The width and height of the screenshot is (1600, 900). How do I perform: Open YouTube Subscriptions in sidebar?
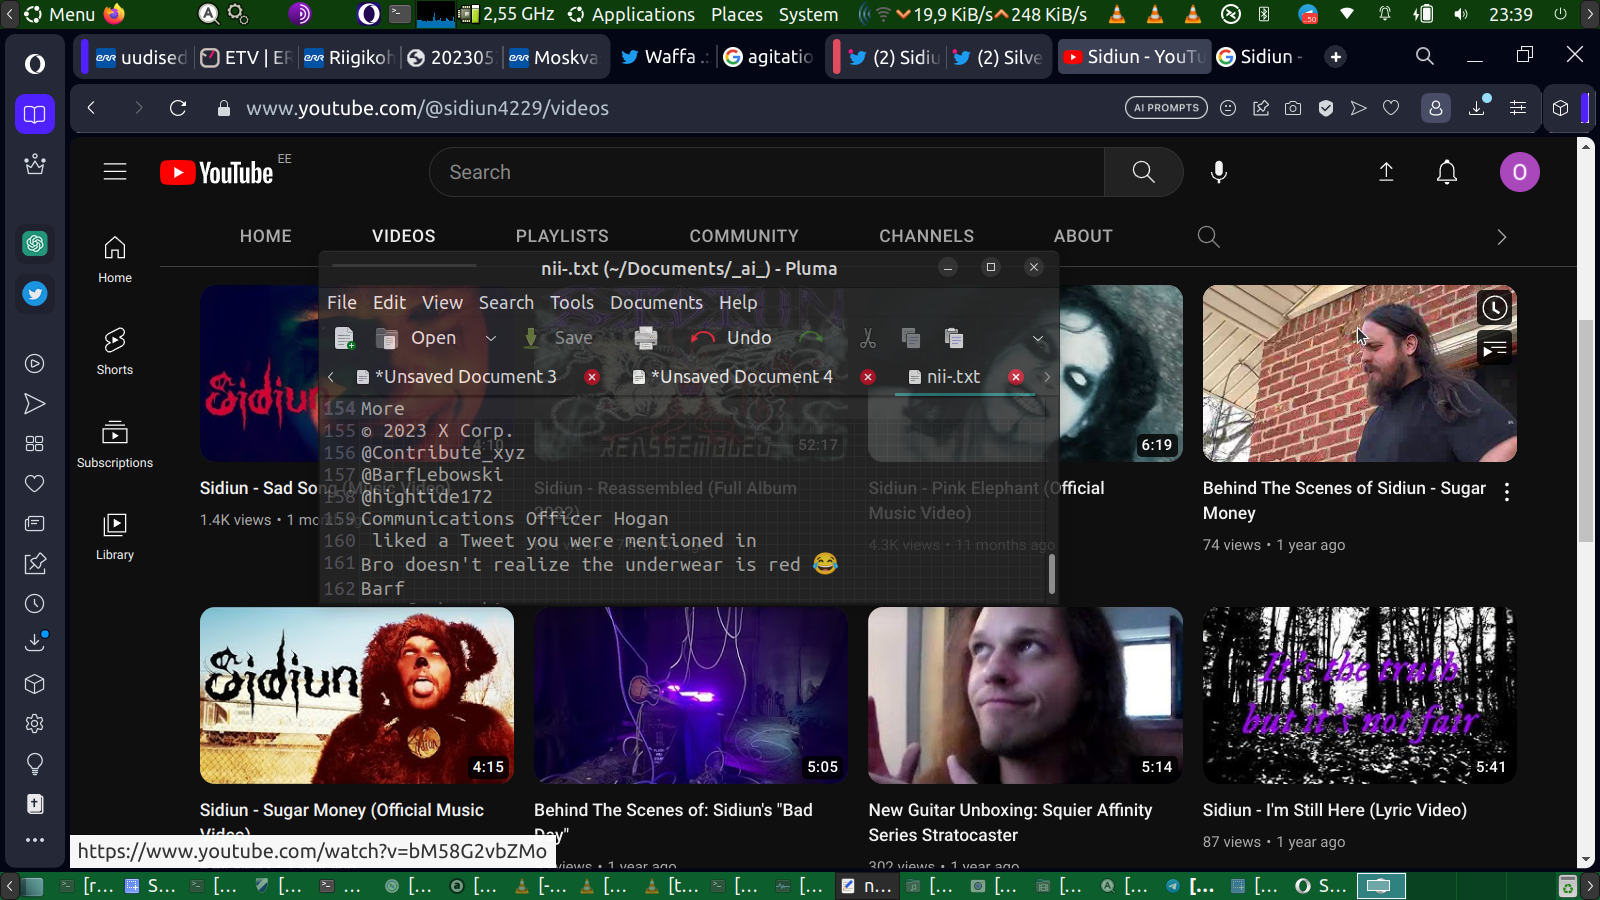(x=115, y=444)
